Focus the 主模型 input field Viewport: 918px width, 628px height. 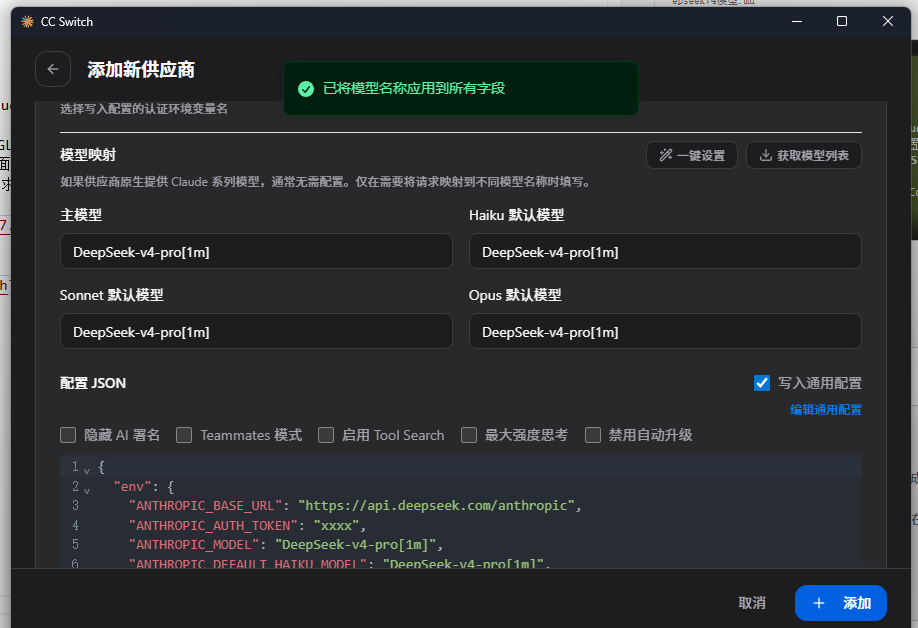pyautogui.click(x=256, y=252)
